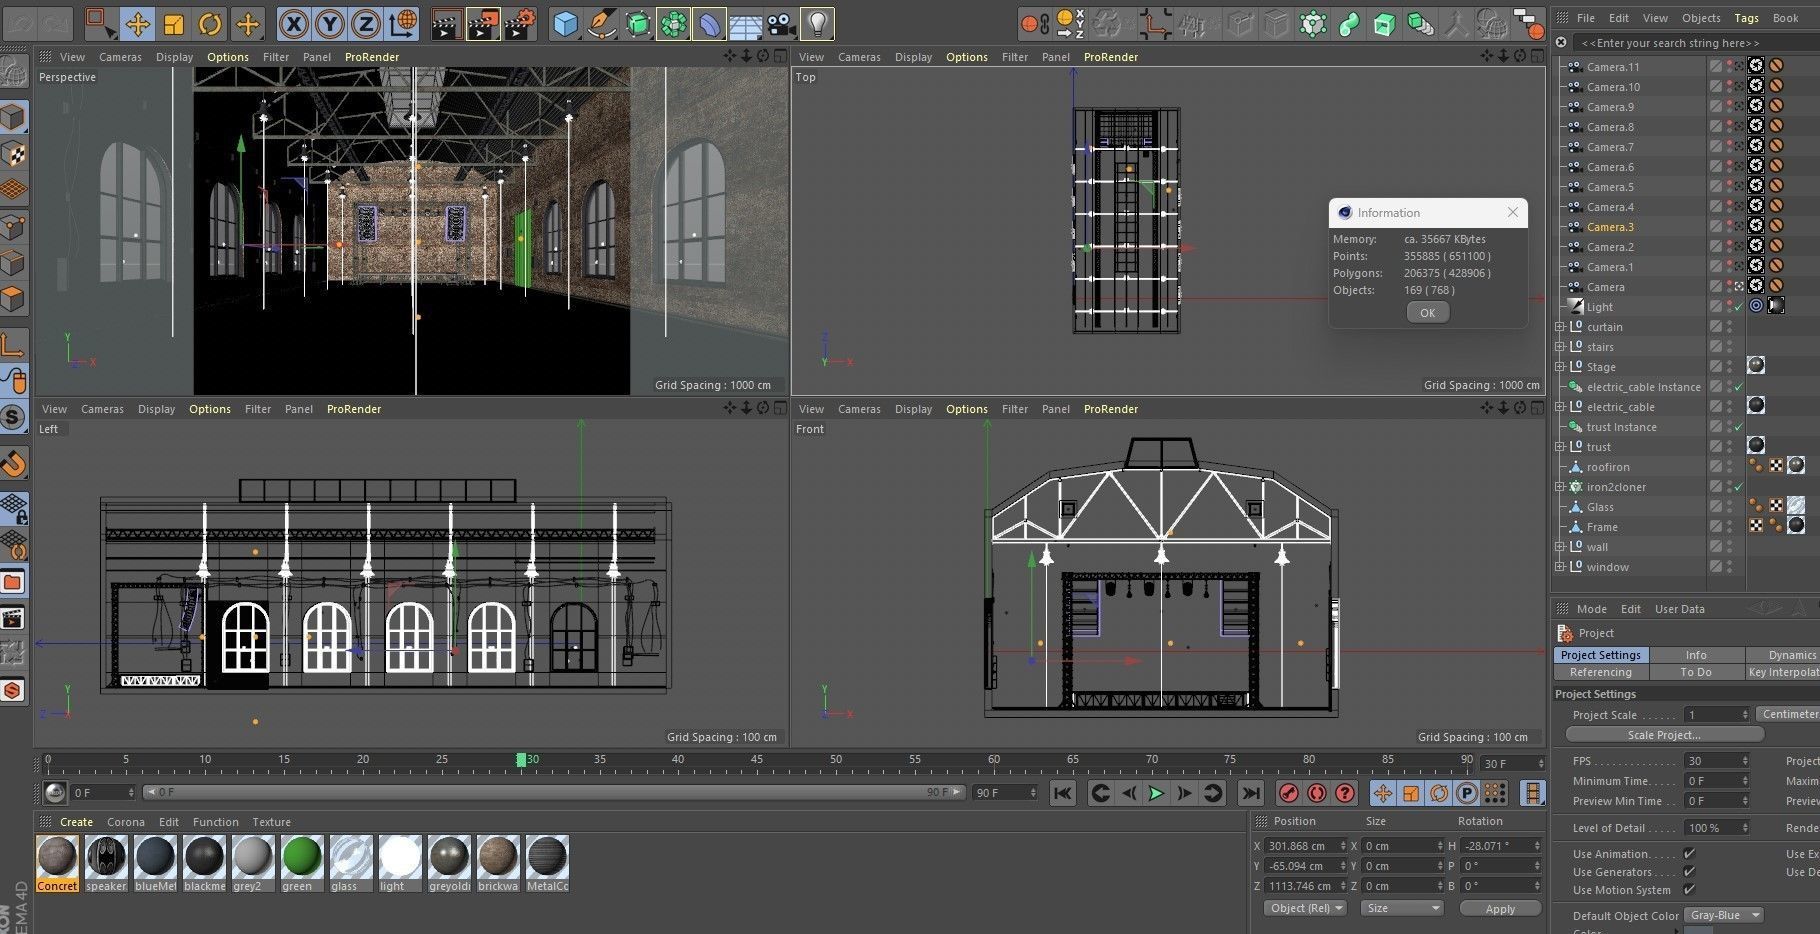
Task: Select the Scale tool in the top toolbar
Action: point(174,23)
